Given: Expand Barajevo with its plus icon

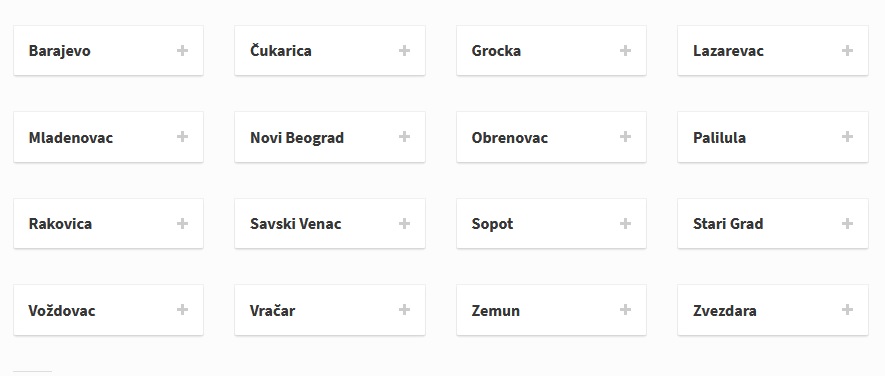Looking at the screenshot, I should tap(182, 51).
